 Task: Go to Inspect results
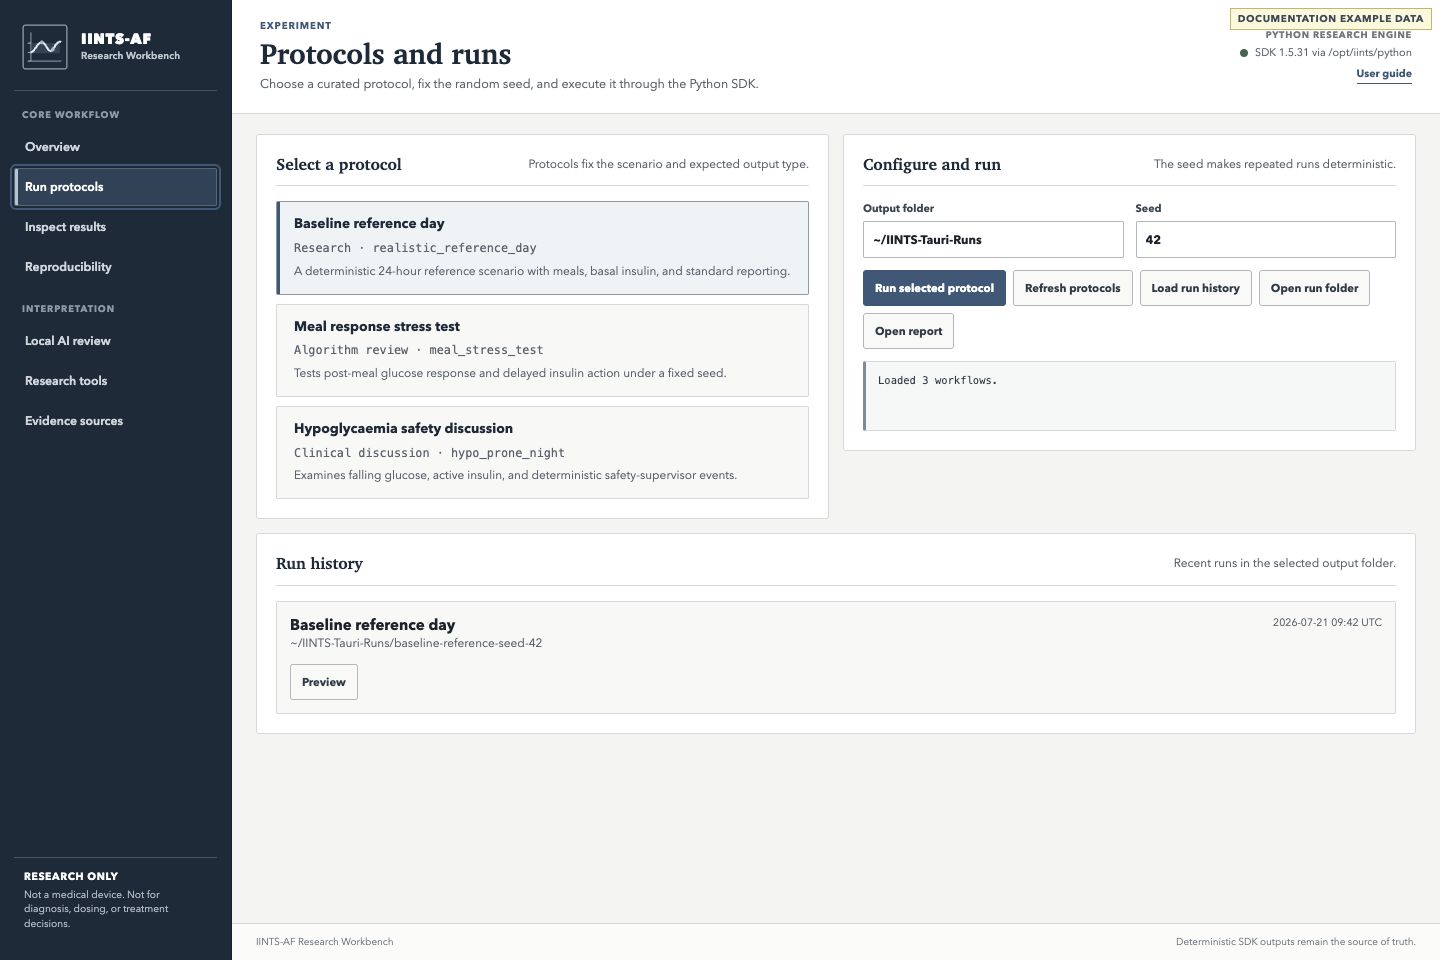[116, 227]
